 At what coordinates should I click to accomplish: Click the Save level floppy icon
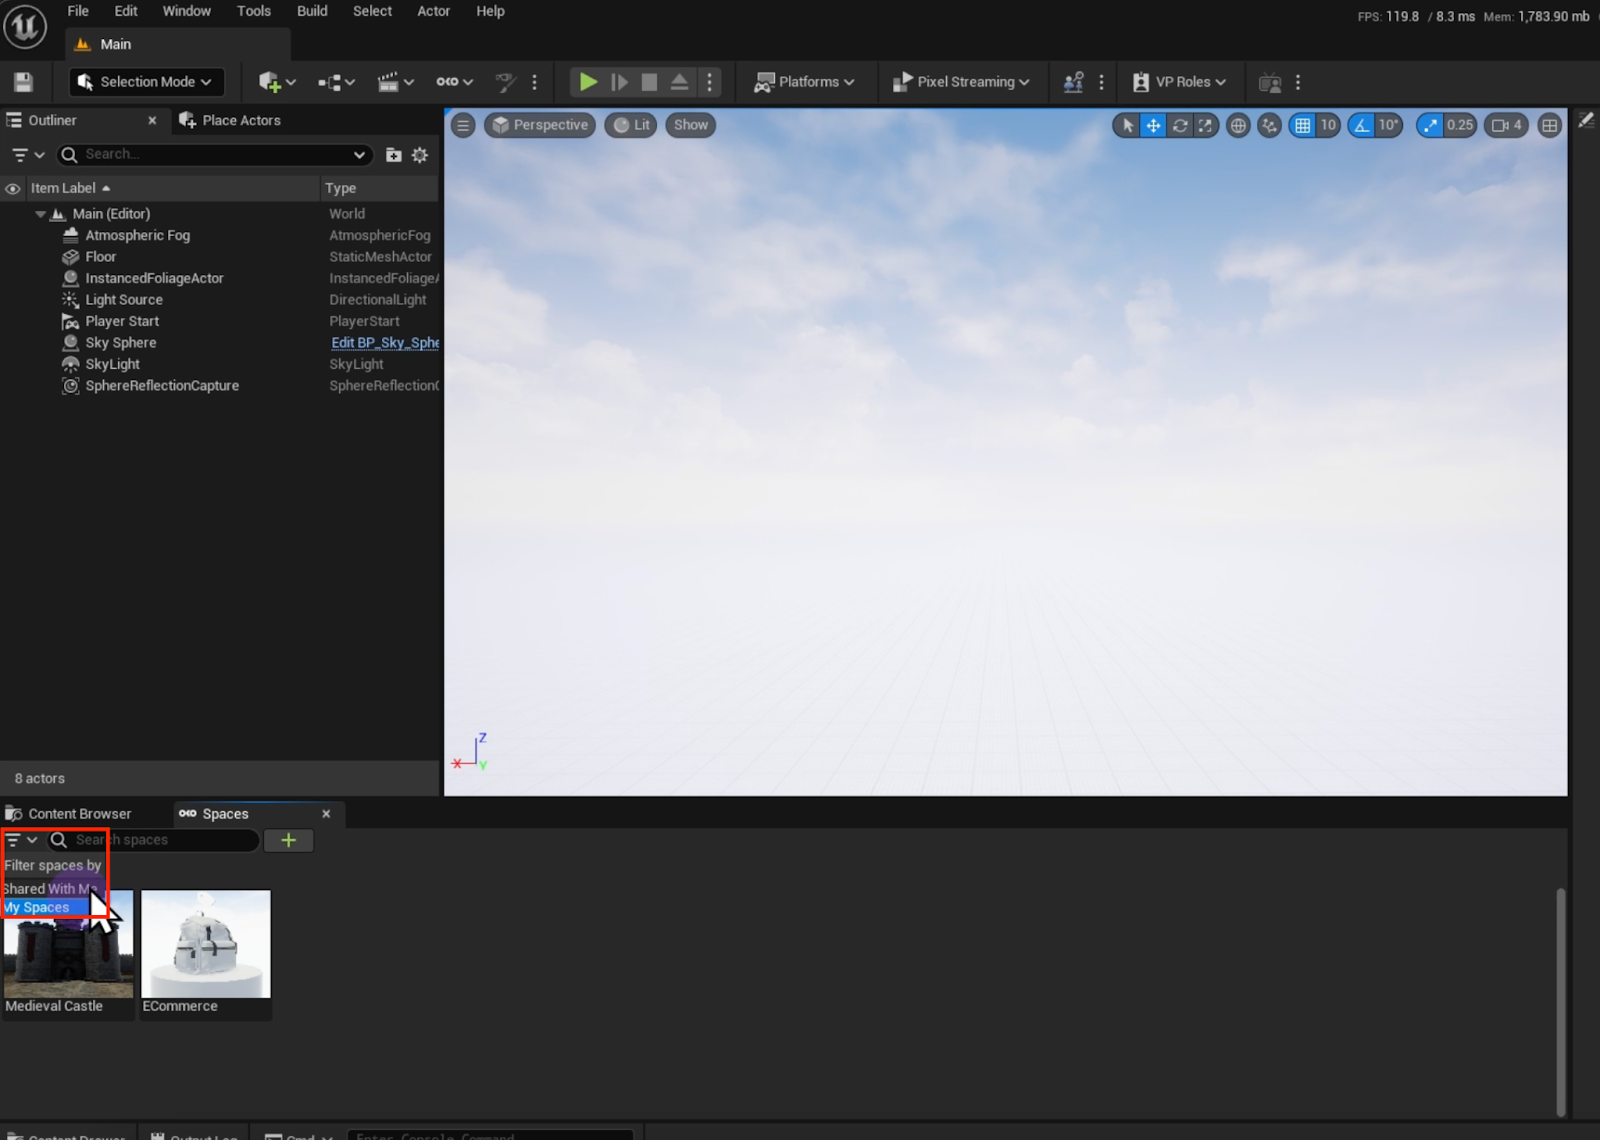click(23, 82)
